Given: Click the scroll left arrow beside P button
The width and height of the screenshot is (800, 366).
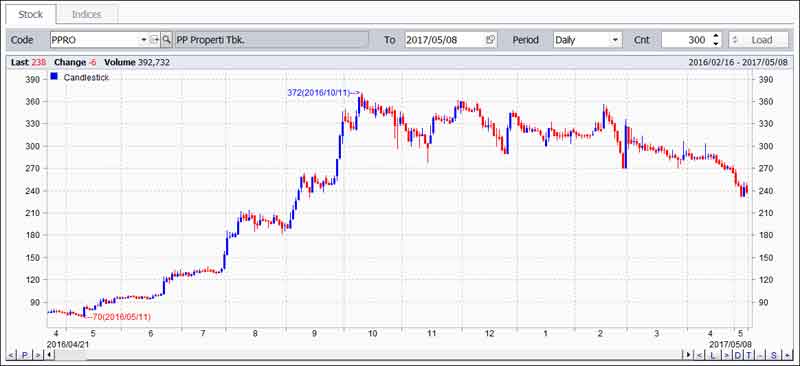Looking at the screenshot, I should coord(11,355).
